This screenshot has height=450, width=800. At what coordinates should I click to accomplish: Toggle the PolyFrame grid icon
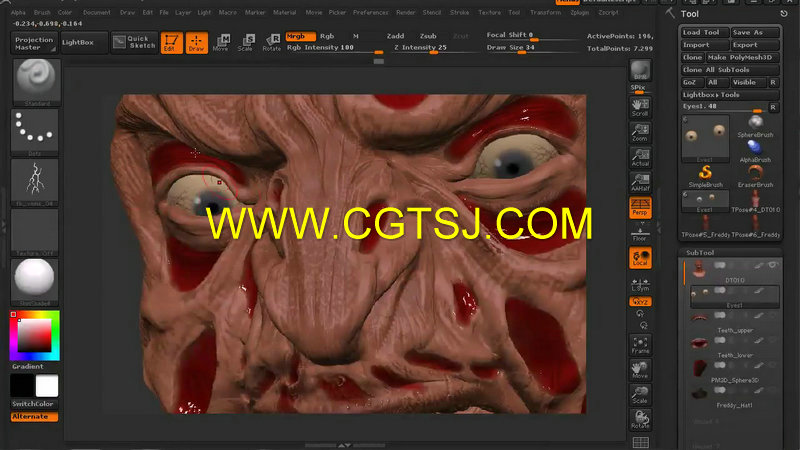(640, 442)
